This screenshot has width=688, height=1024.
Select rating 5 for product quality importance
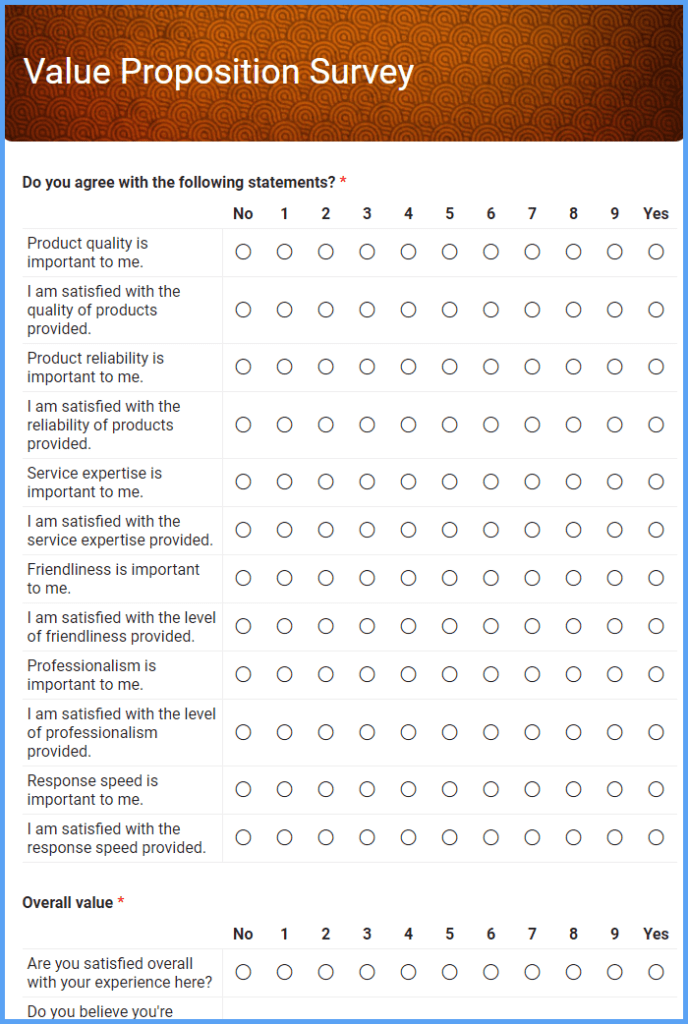pos(449,252)
